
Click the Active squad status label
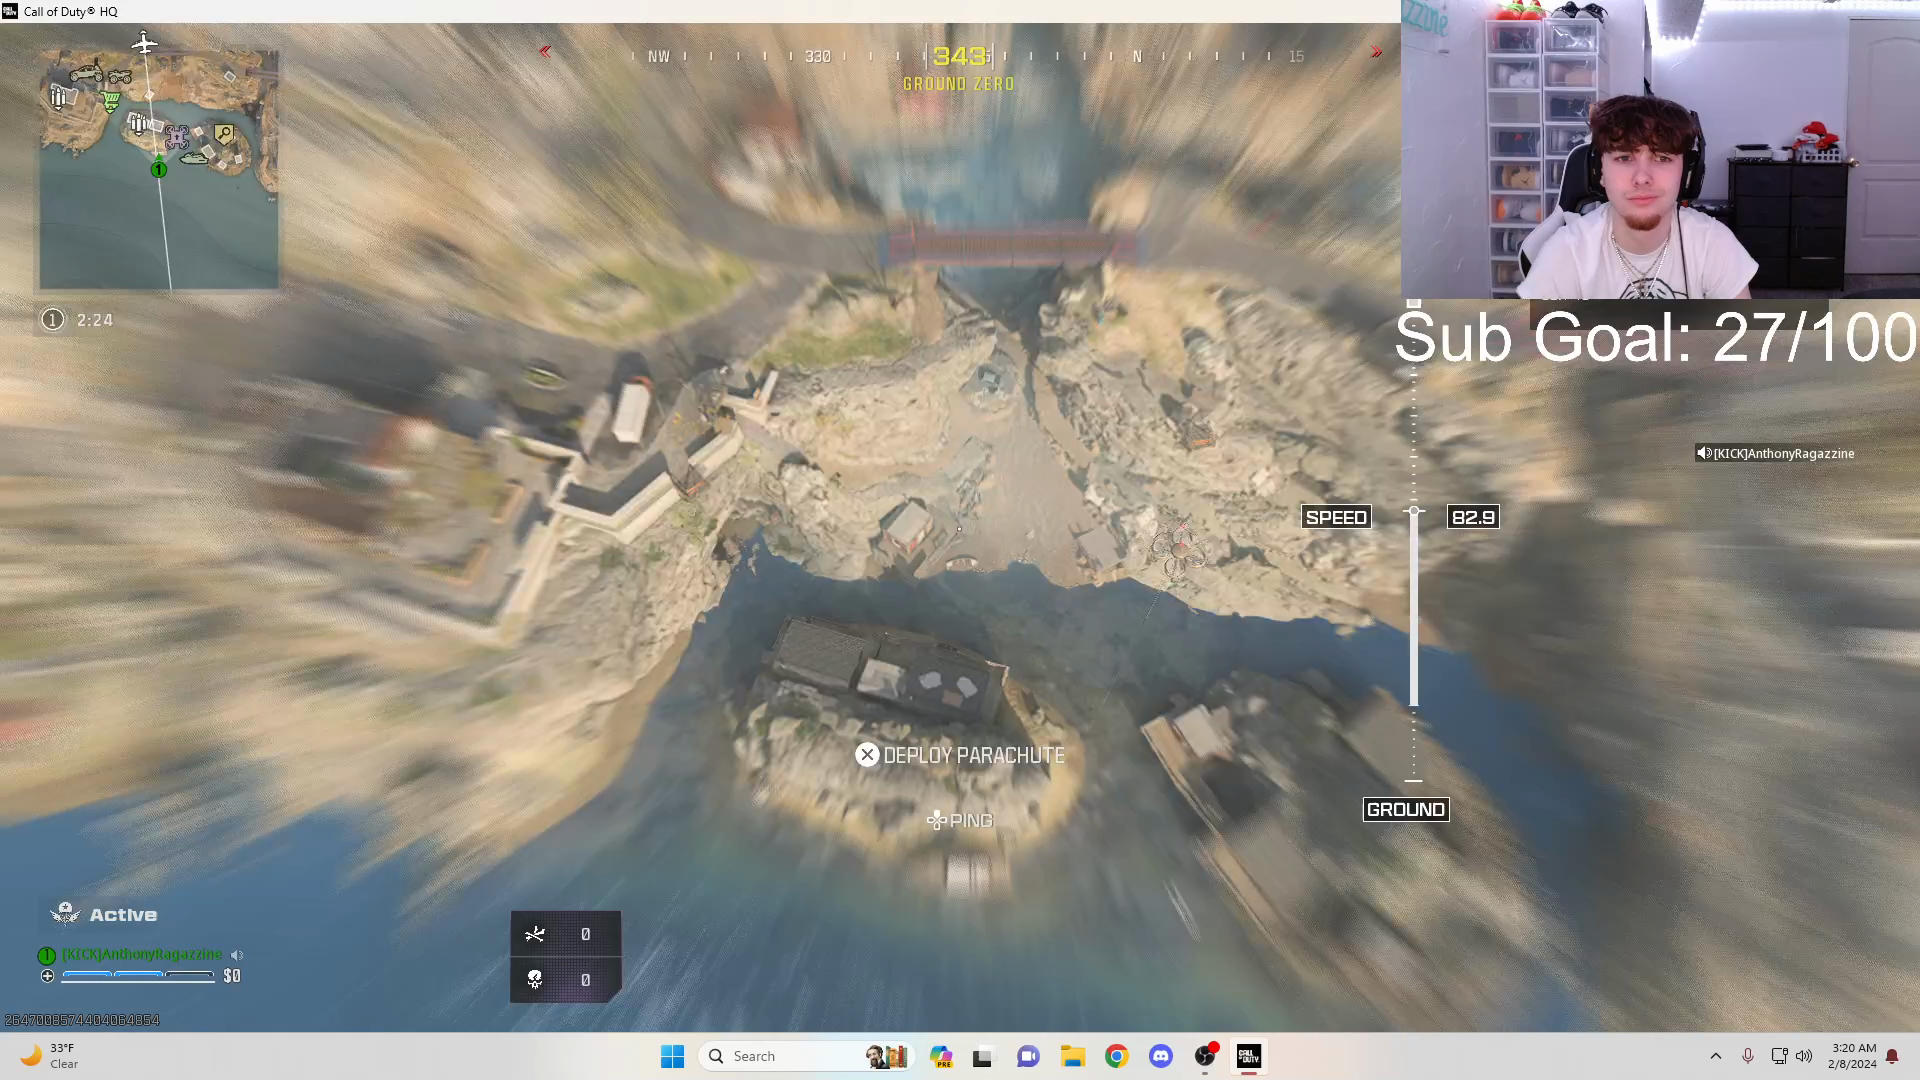pyautogui.click(x=123, y=915)
